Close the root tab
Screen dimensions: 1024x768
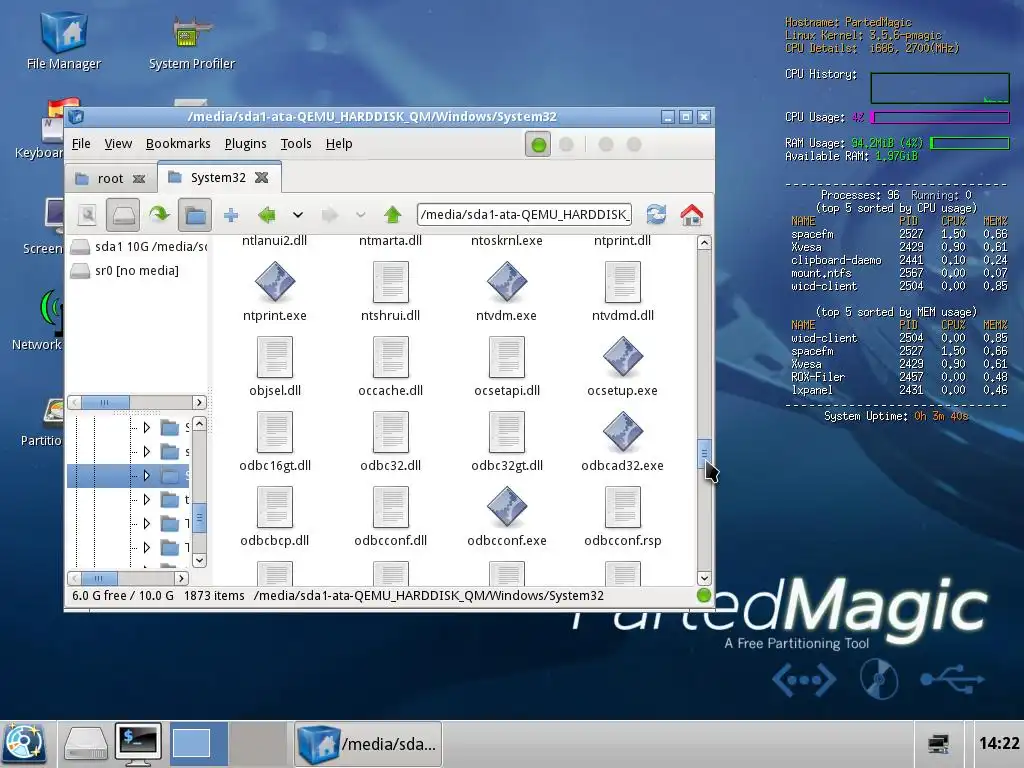139,178
